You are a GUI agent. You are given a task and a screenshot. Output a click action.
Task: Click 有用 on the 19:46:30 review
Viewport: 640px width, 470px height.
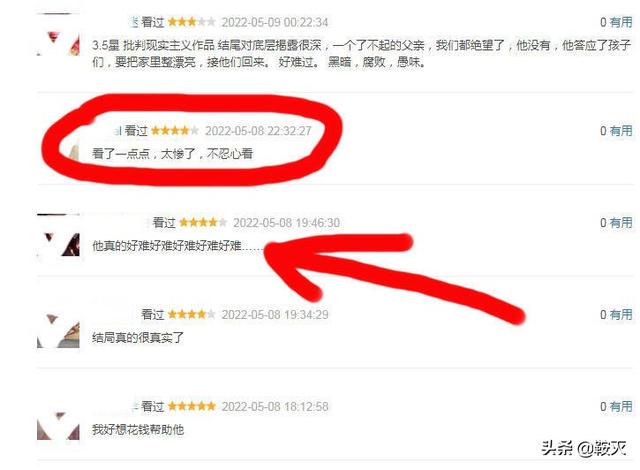(621, 223)
